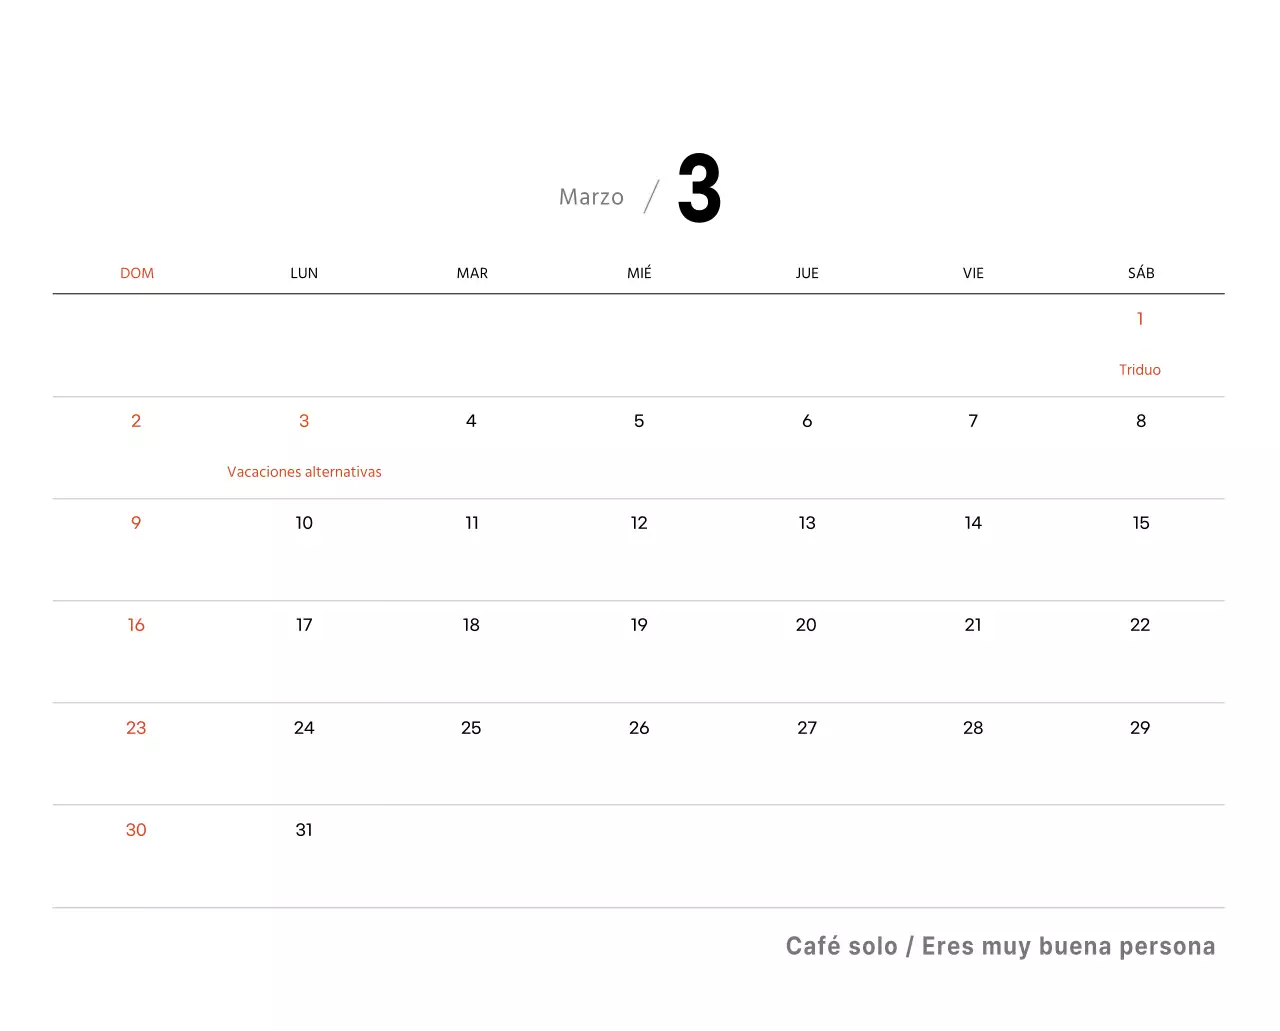Select the large number 3 heading
Screen dimensions: 1280x1031
(699, 189)
